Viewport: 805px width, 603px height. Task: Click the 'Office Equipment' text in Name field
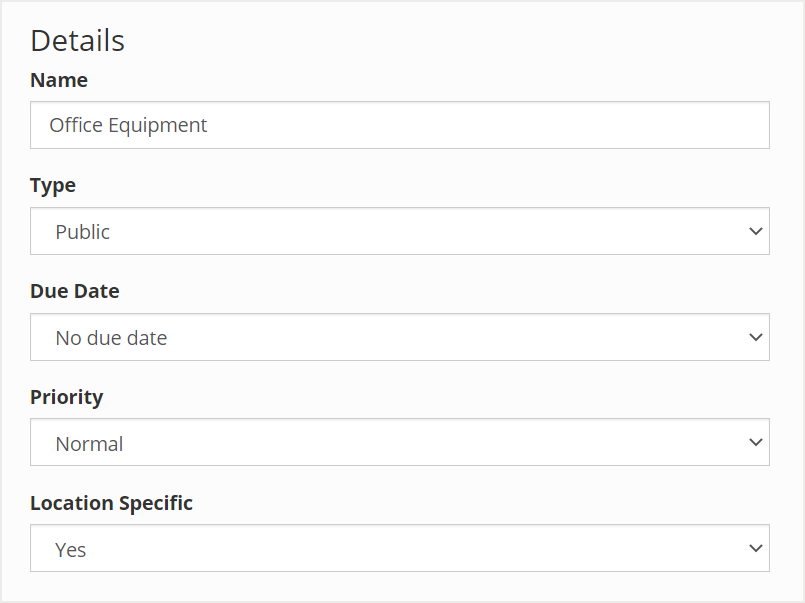click(128, 125)
